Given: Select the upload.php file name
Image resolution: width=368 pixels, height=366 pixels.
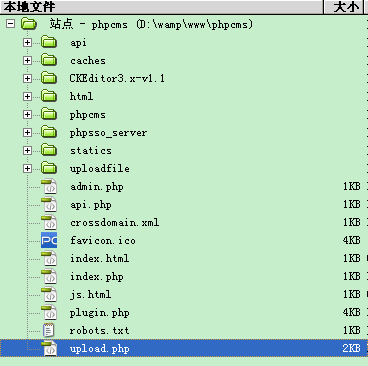Looking at the screenshot, I should pyautogui.click(x=99, y=349).
